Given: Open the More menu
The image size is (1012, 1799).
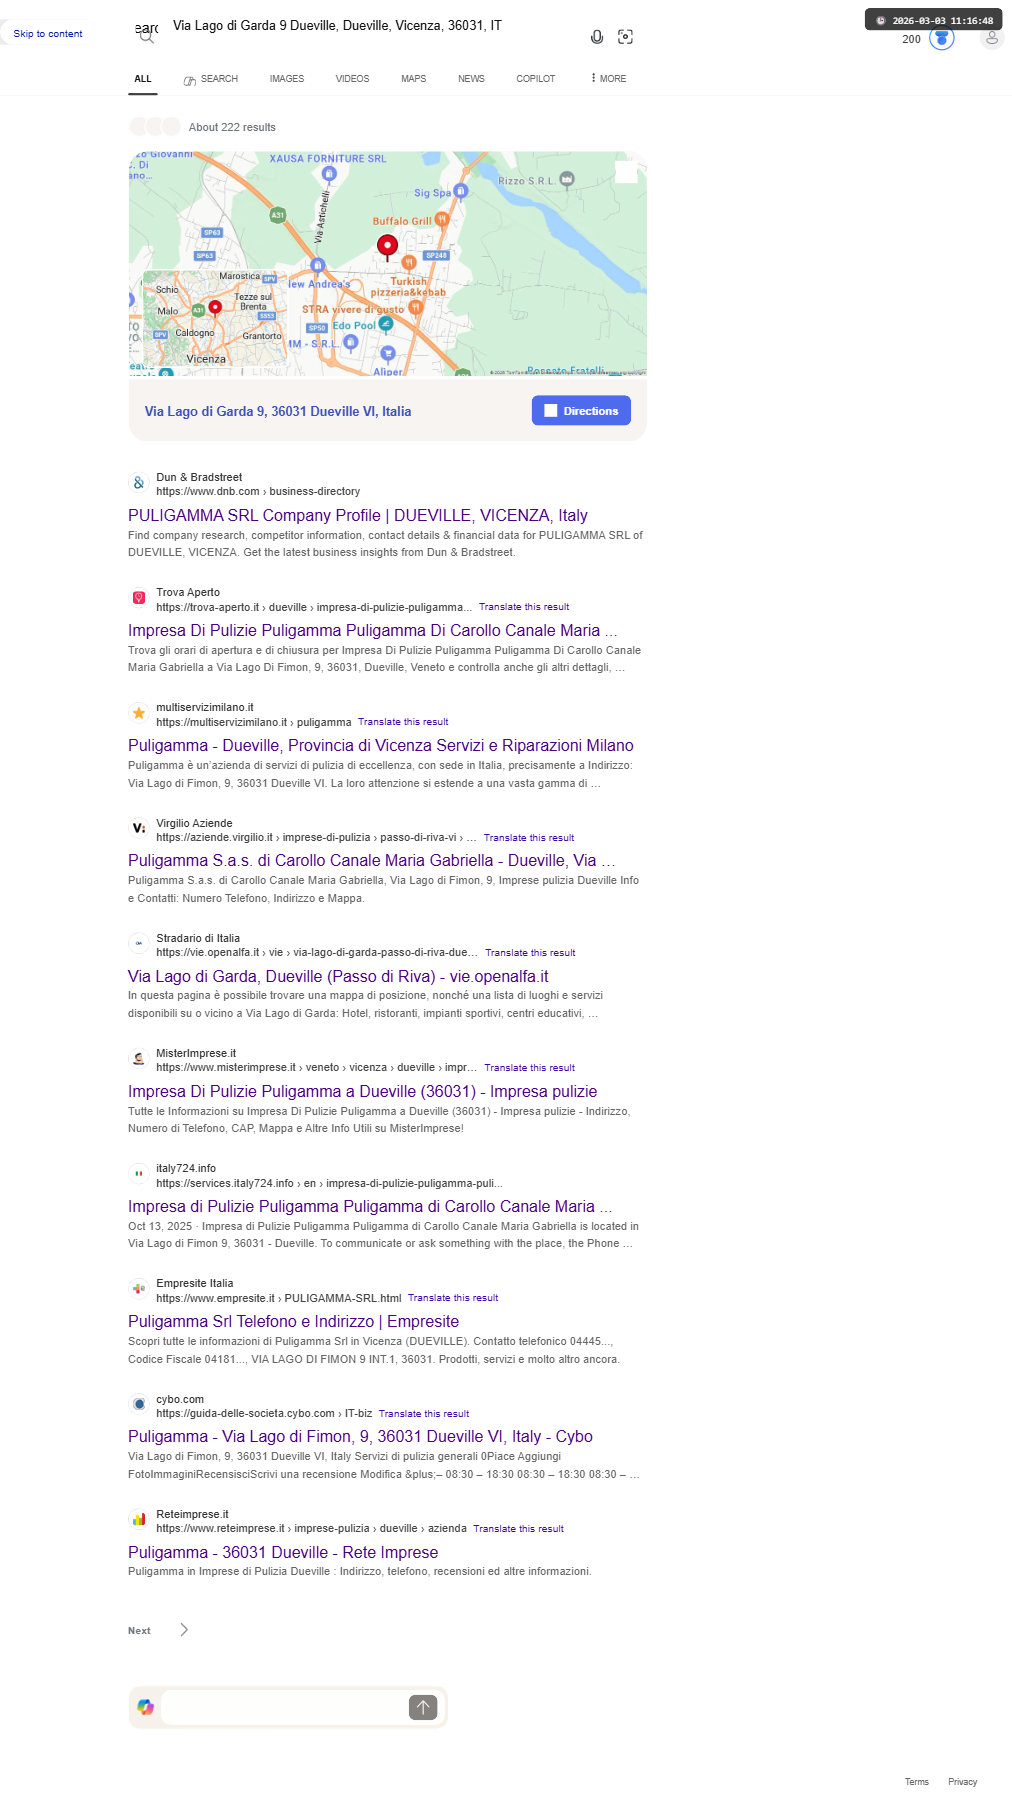Looking at the screenshot, I should pyautogui.click(x=608, y=78).
